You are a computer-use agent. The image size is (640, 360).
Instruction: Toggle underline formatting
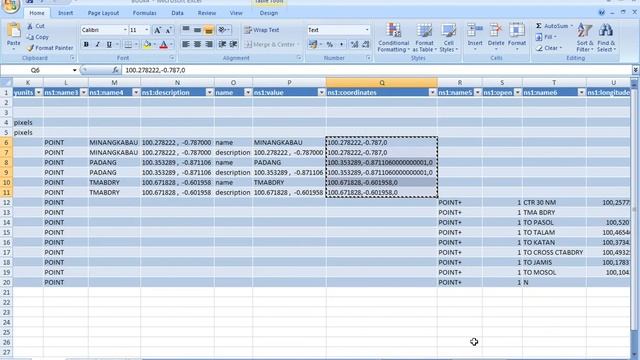109,44
